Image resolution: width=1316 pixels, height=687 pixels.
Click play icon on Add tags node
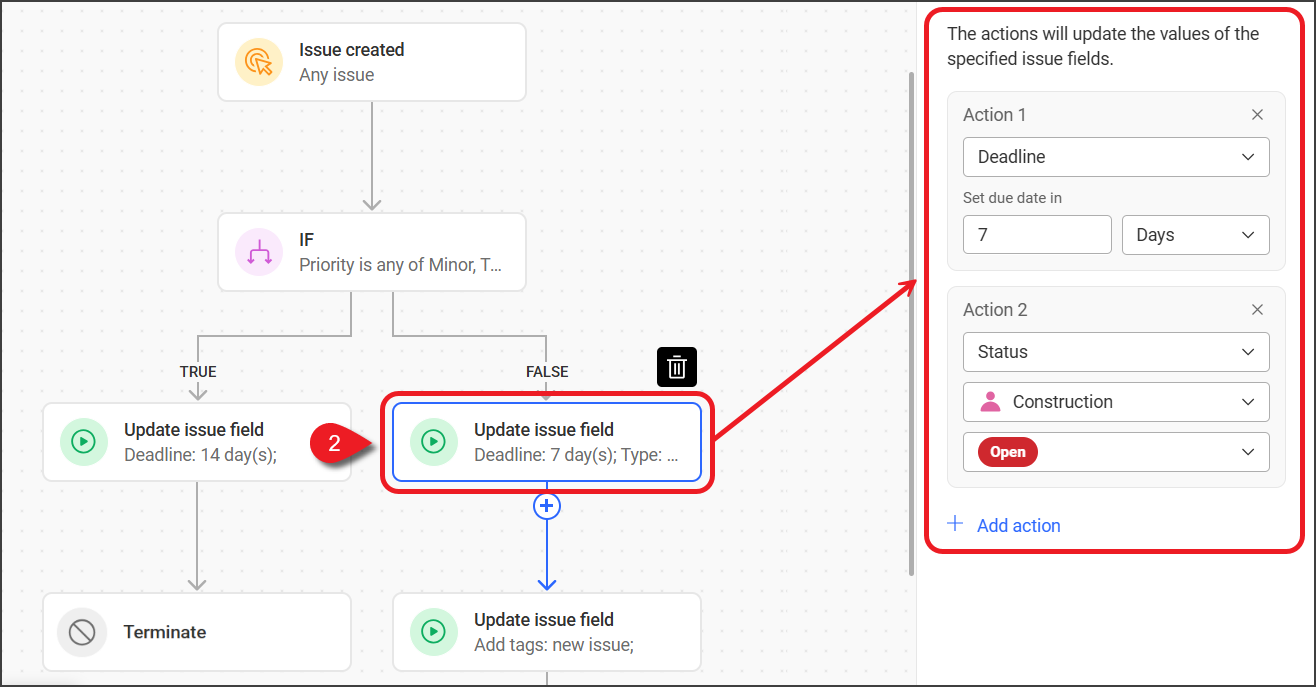pyautogui.click(x=434, y=632)
